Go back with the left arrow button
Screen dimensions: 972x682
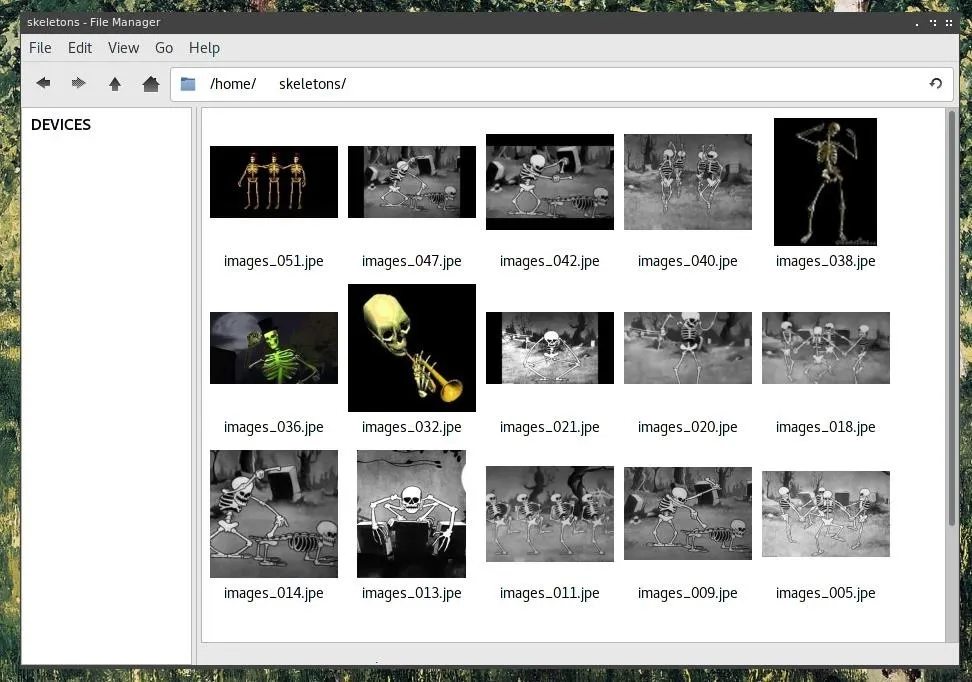coord(43,83)
